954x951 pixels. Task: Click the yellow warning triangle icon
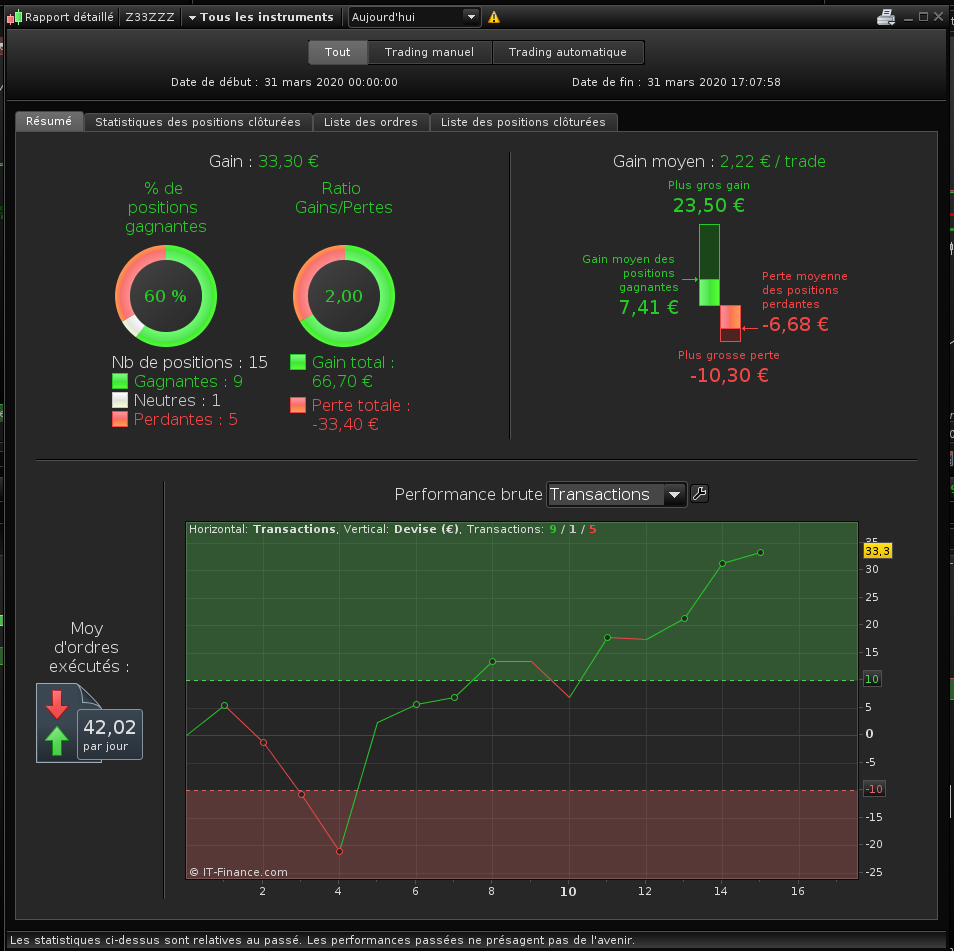[x=494, y=18]
